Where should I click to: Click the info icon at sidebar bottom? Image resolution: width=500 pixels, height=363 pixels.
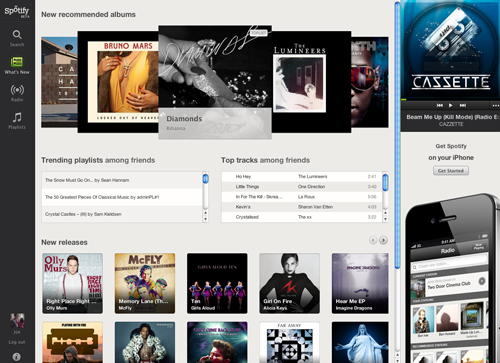click(17, 357)
